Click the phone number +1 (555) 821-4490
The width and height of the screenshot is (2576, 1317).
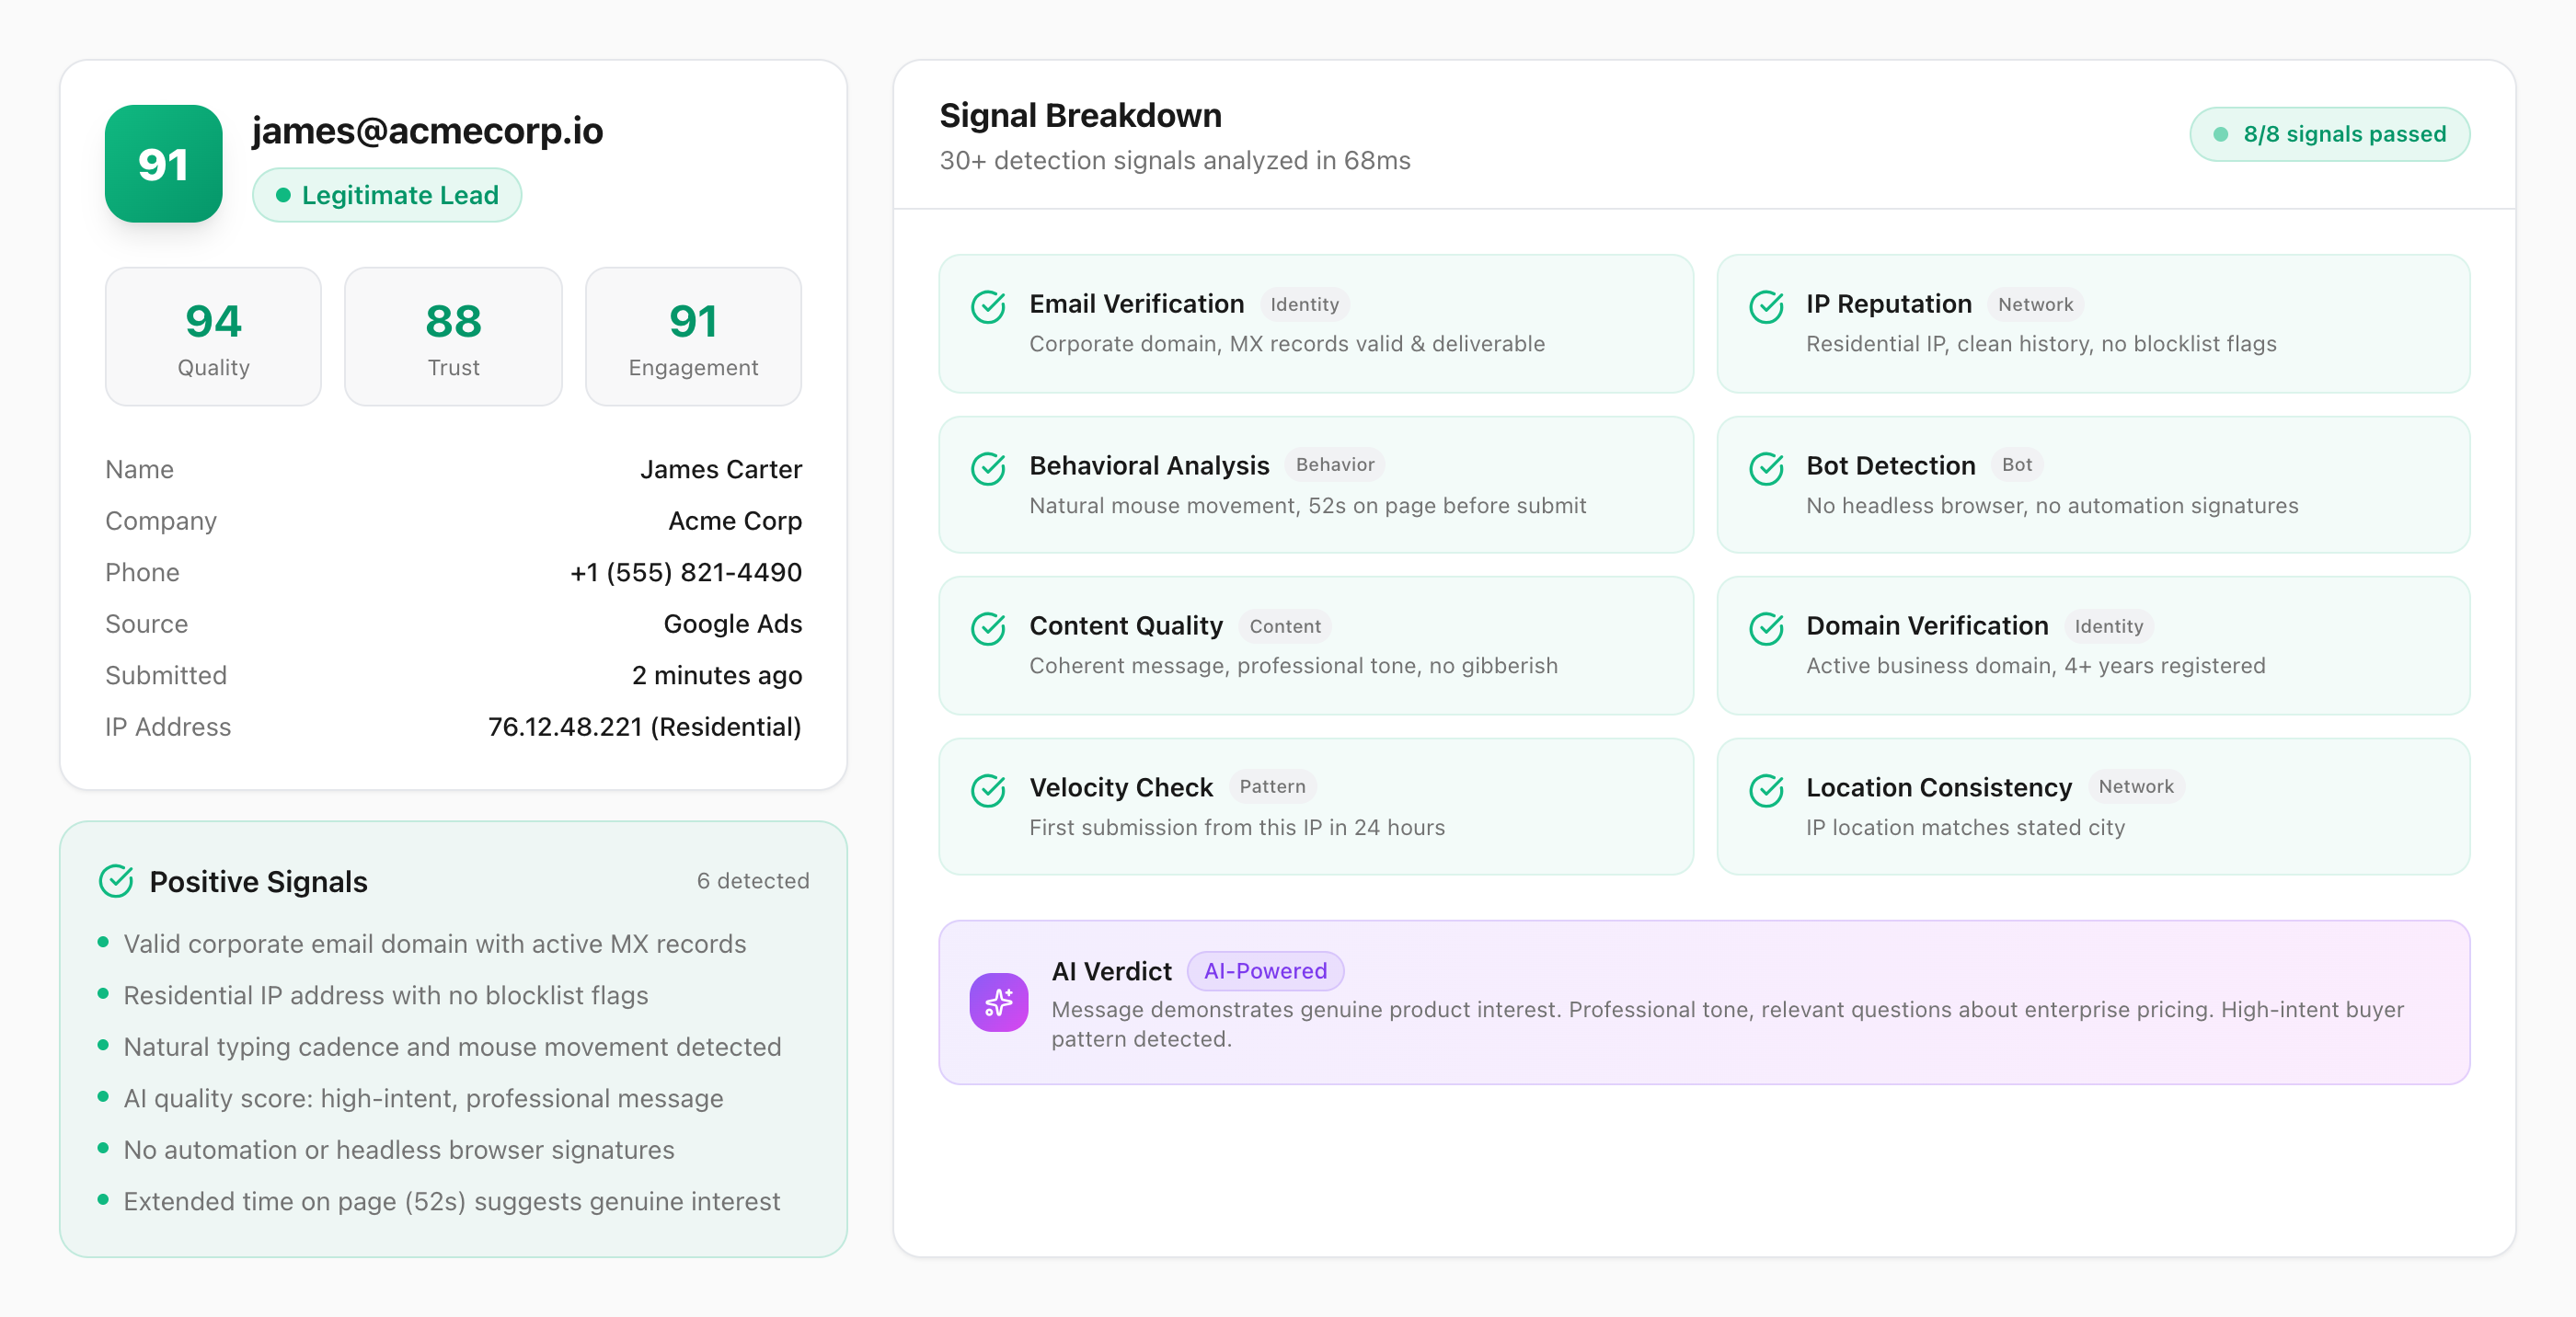coord(686,572)
